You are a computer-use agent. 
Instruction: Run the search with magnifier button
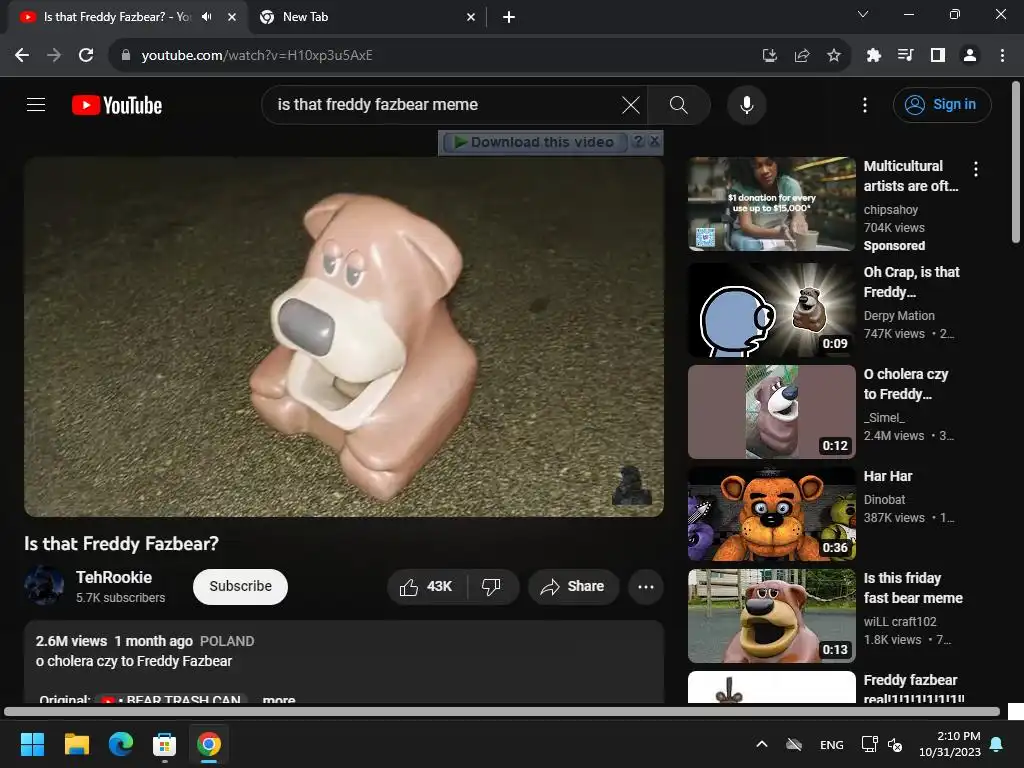point(679,104)
